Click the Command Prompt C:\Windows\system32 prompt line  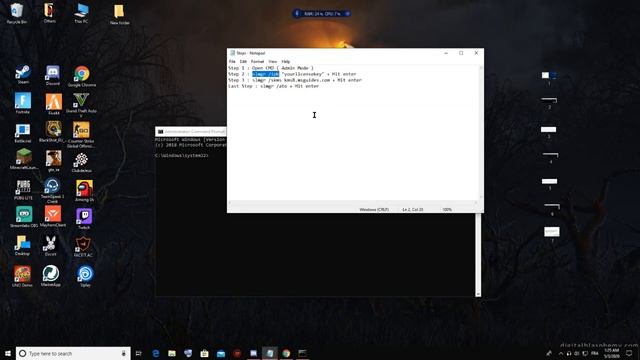click(182, 156)
